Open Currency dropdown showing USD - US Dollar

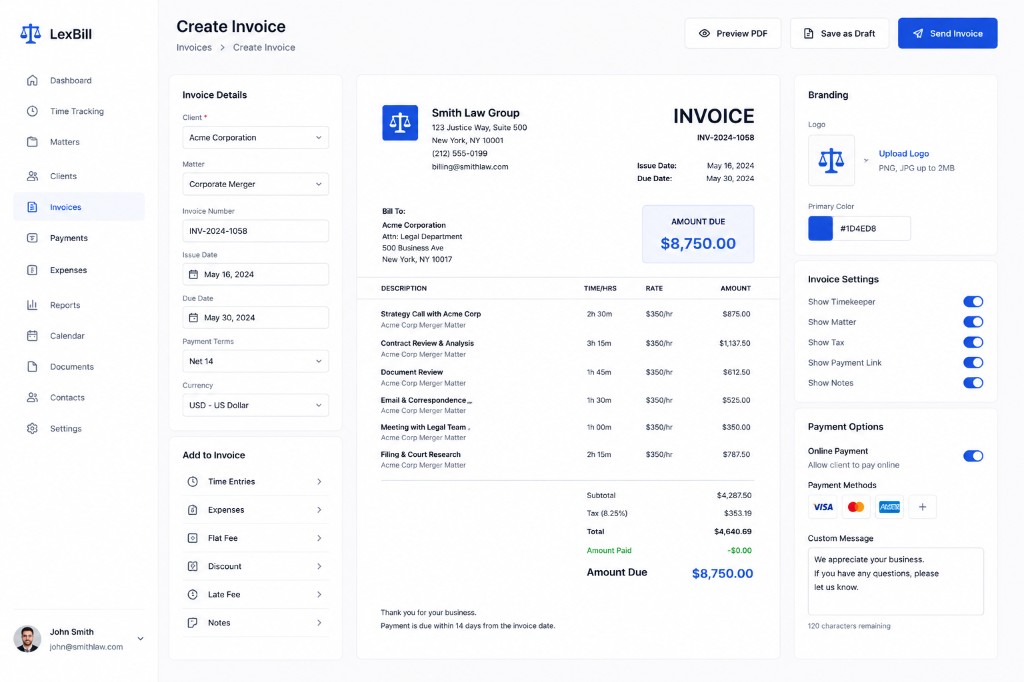(x=255, y=405)
